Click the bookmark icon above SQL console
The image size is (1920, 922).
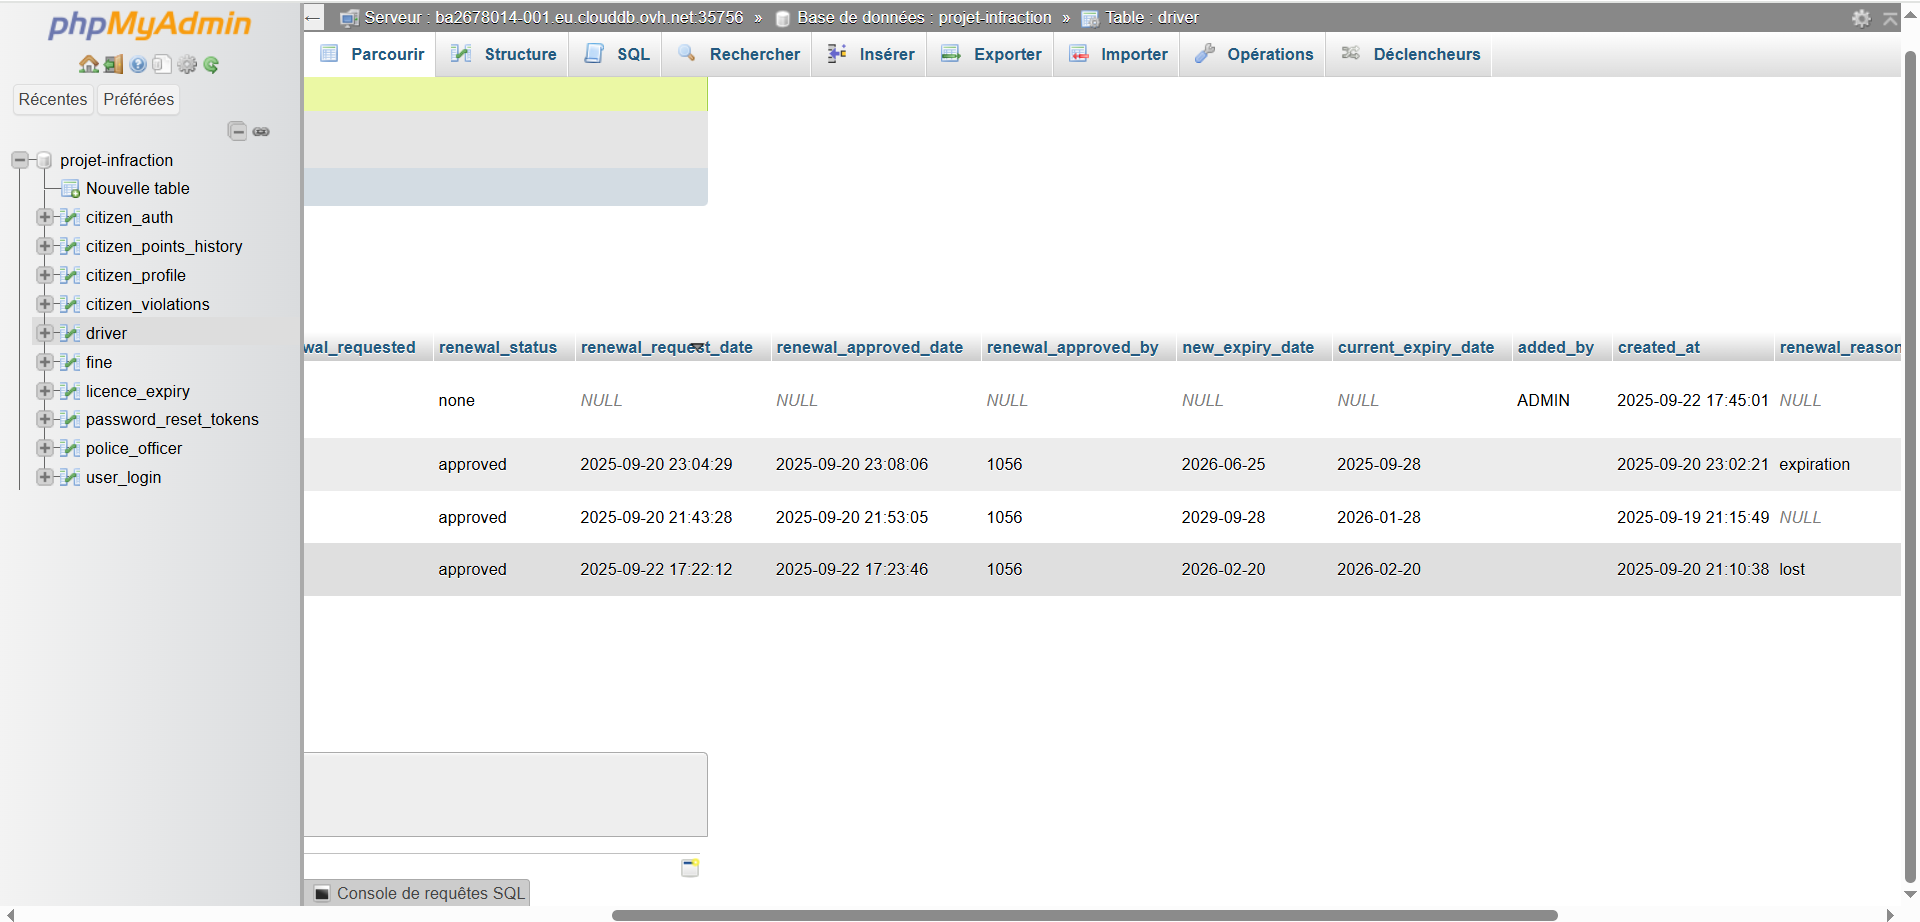pos(690,867)
